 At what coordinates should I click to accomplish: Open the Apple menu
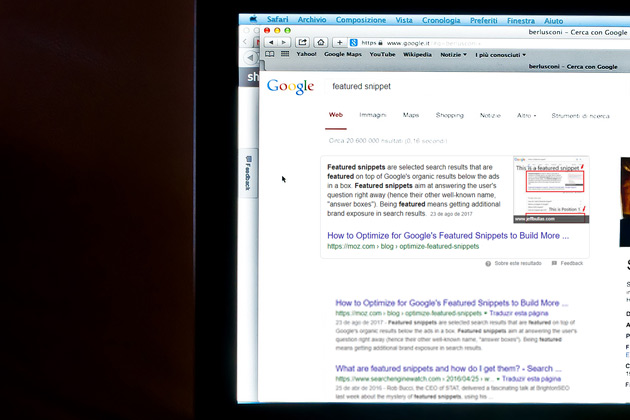tap(253, 19)
